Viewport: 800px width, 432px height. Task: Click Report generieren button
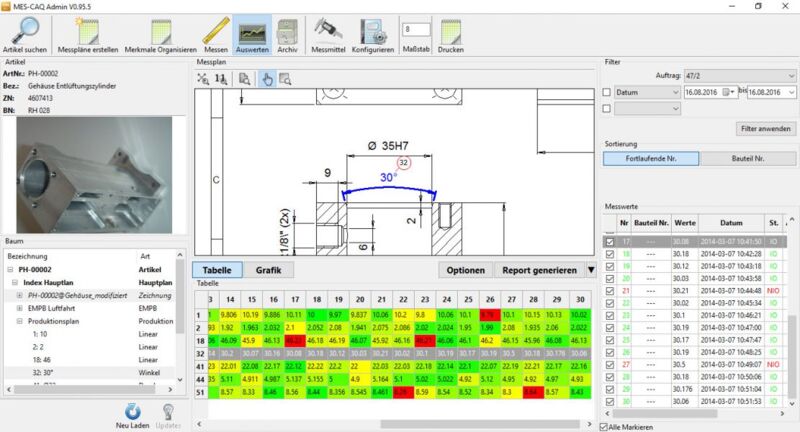pos(539,270)
